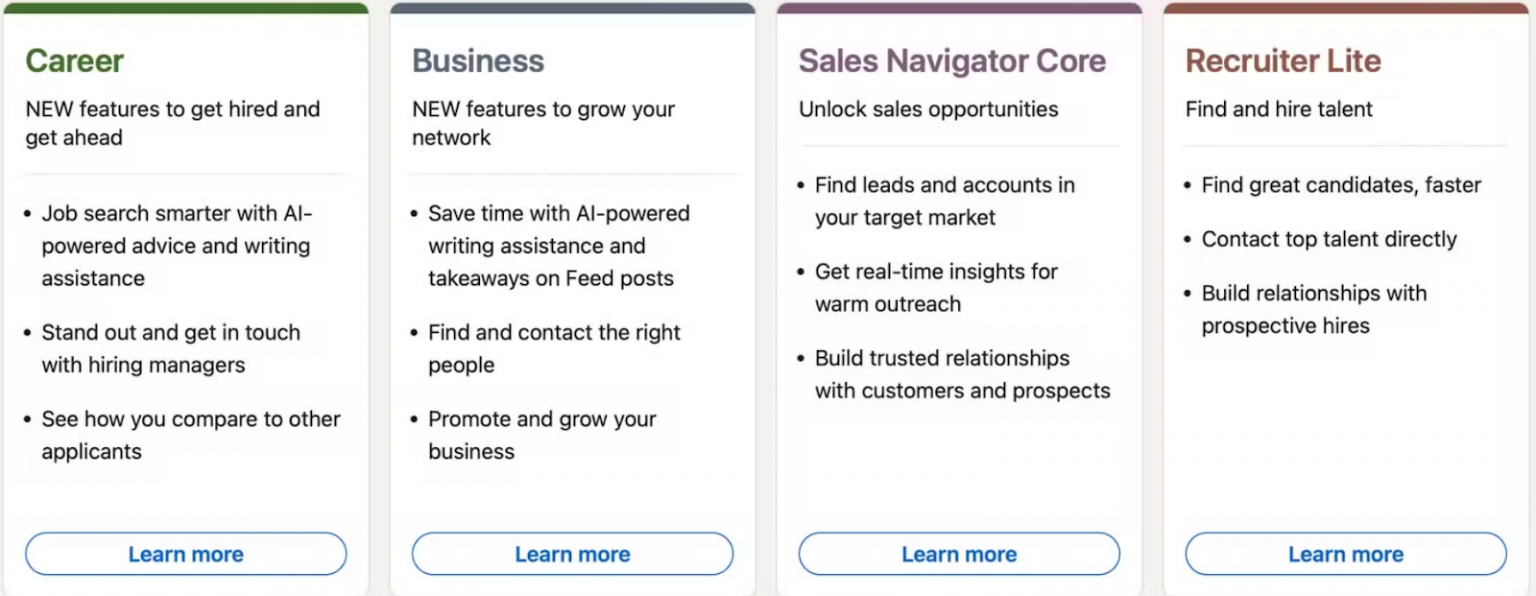Select the Business plan heading
This screenshot has width=1536, height=596.
pos(478,60)
